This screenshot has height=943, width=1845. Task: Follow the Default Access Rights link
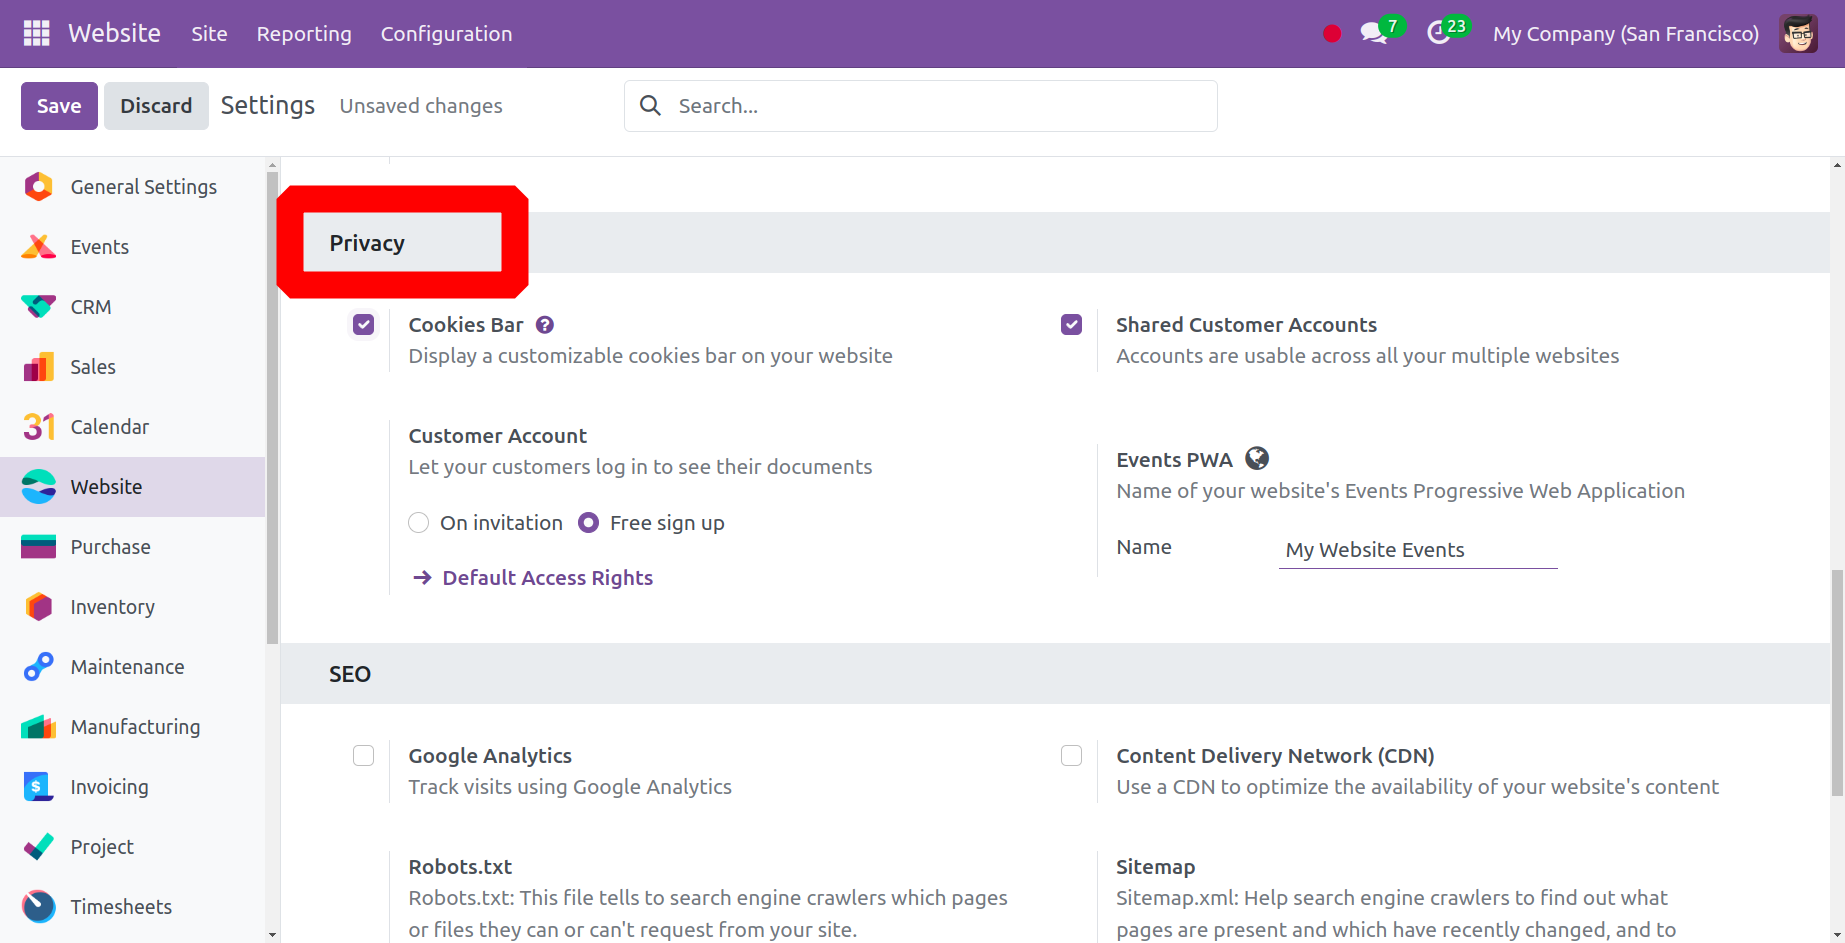coord(547,578)
